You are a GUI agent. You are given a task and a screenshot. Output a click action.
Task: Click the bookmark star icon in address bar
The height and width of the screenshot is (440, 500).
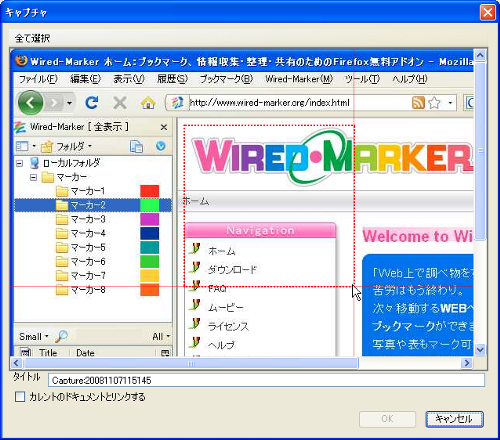coord(434,103)
